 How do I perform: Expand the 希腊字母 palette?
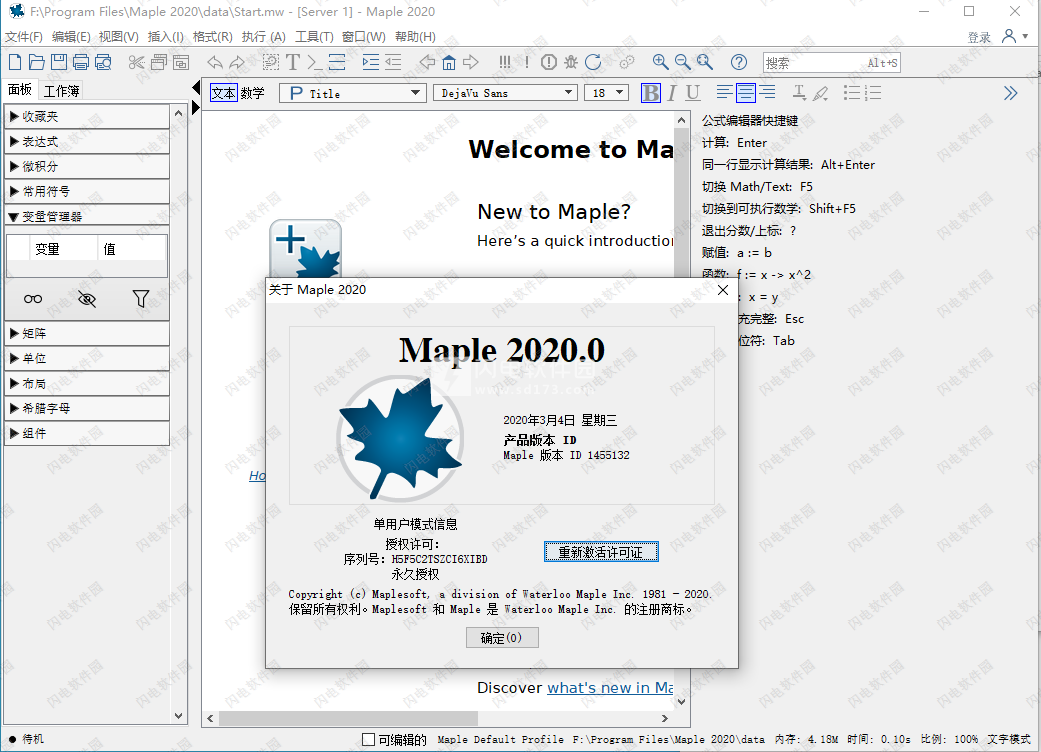tap(87, 408)
